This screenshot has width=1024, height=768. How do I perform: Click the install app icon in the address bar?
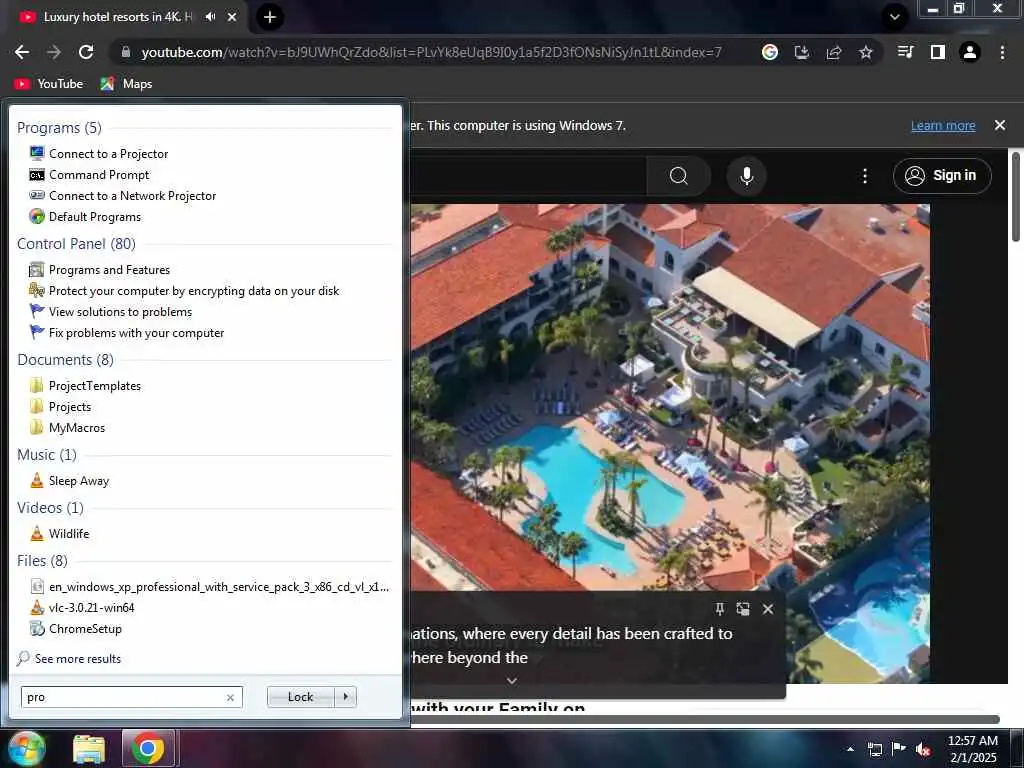pyautogui.click(x=802, y=52)
